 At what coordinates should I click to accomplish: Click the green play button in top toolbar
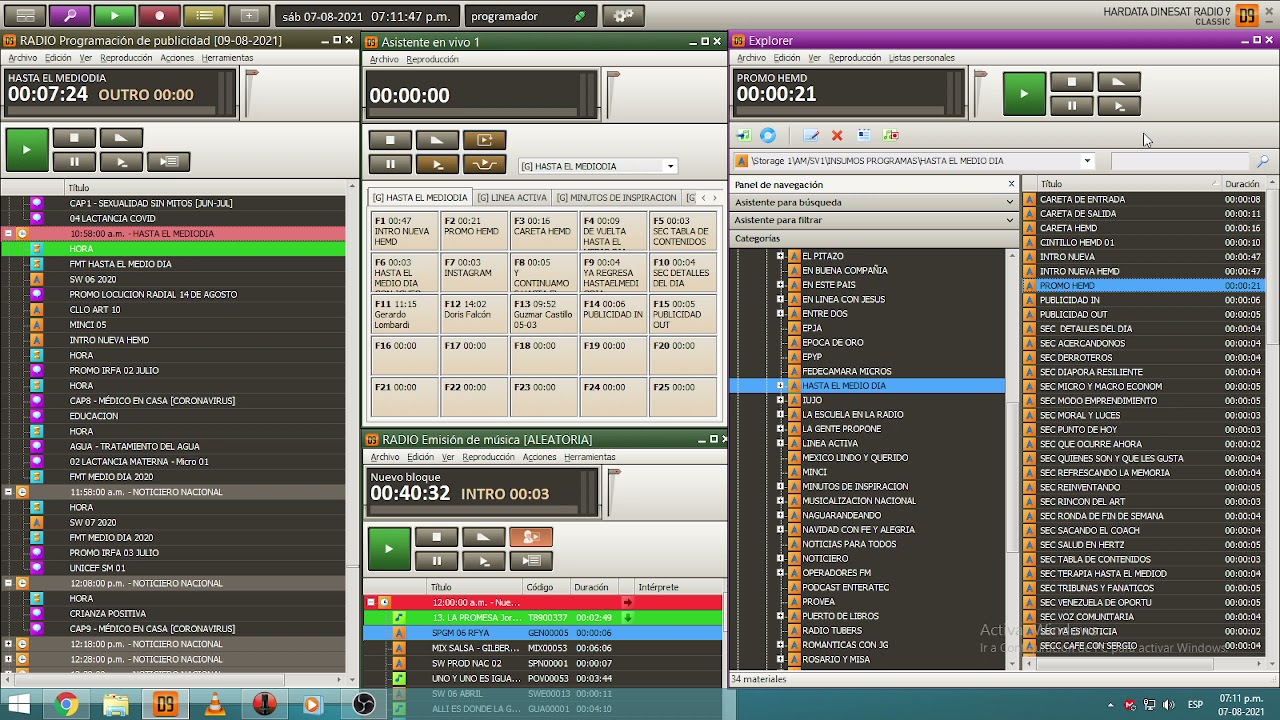114,16
